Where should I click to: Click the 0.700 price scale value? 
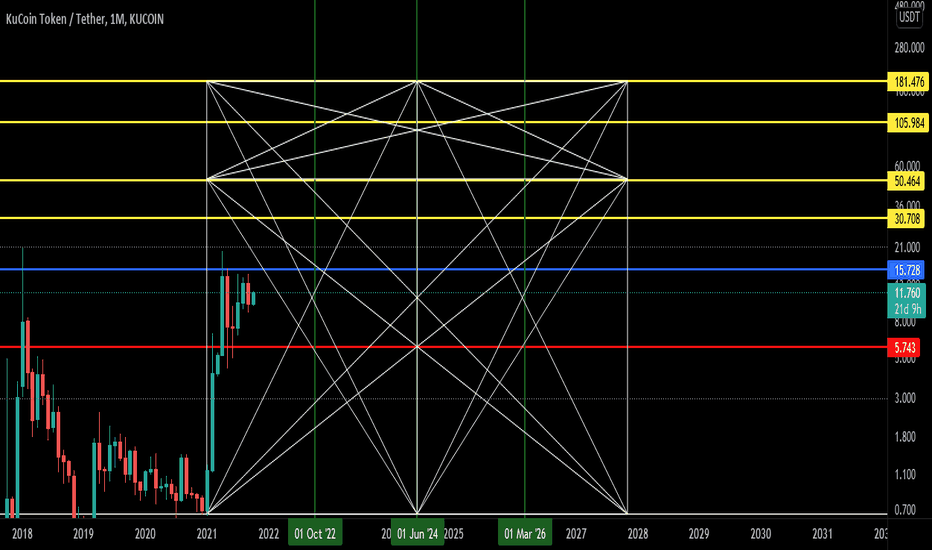coord(905,510)
